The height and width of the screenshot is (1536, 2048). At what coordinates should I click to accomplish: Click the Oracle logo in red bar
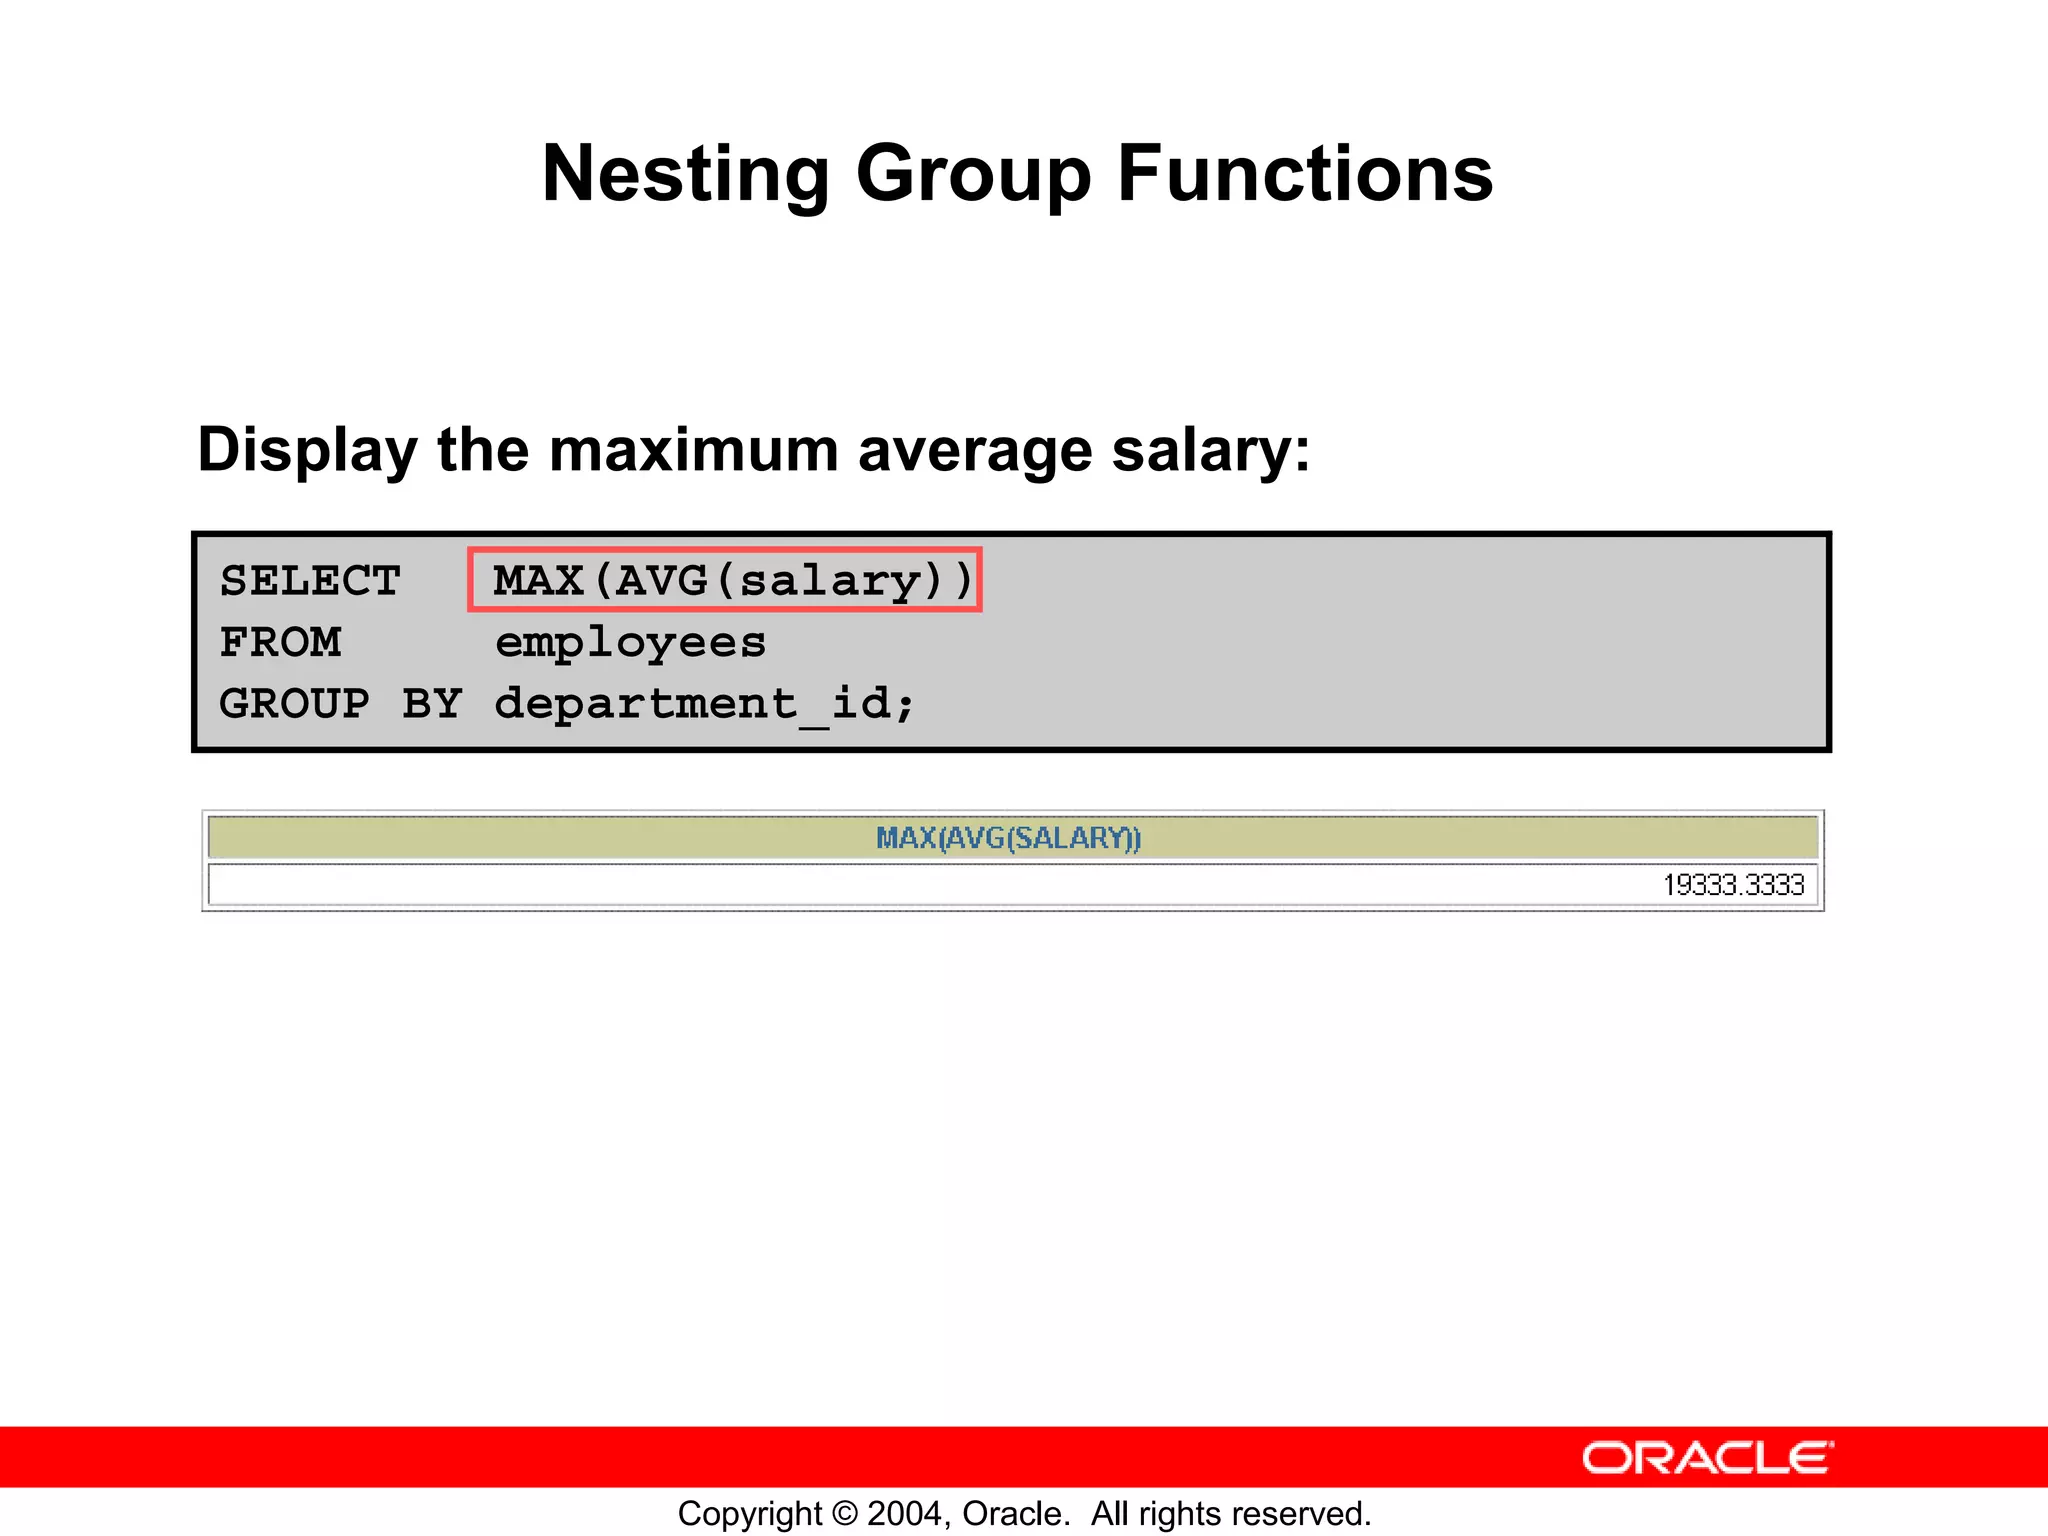[1707, 1458]
